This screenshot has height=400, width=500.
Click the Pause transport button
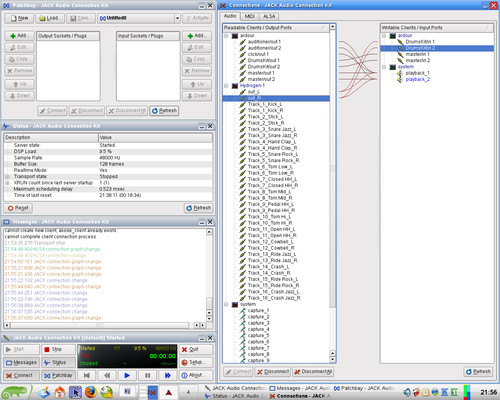point(147,375)
